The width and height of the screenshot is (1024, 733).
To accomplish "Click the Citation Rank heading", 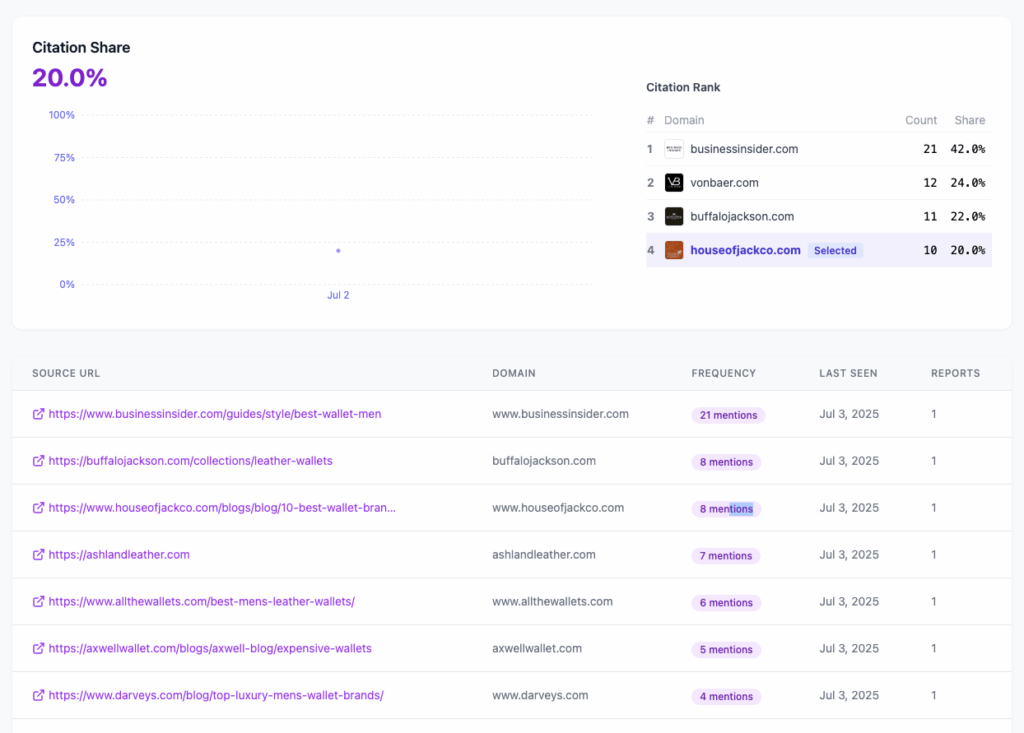I will pos(683,88).
